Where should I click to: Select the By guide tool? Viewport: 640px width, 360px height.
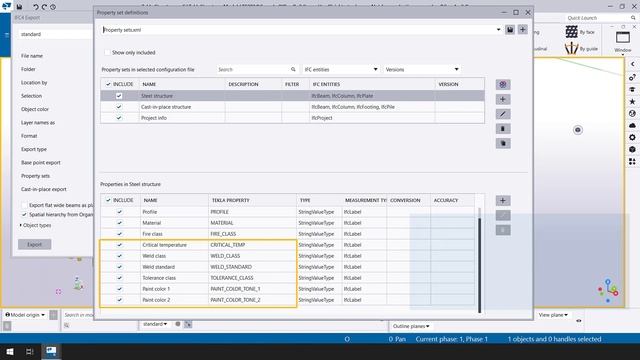581,49
